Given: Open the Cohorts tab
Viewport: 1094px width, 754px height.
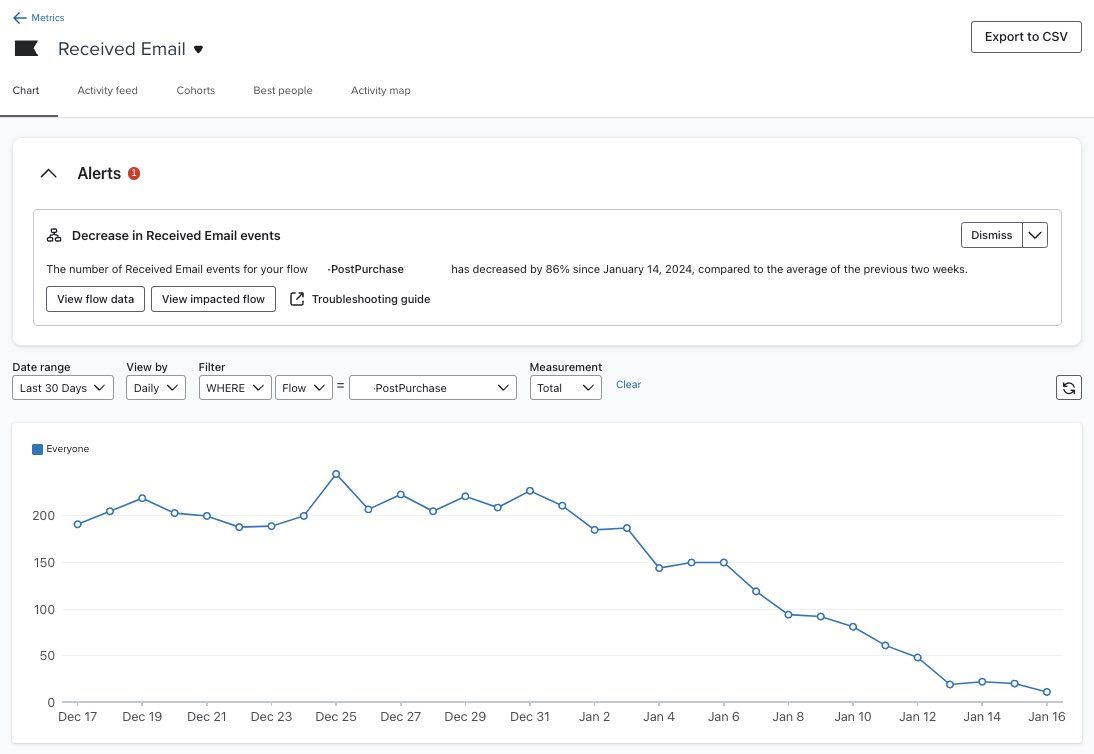Looking at the screenshot, I should 196,90.
